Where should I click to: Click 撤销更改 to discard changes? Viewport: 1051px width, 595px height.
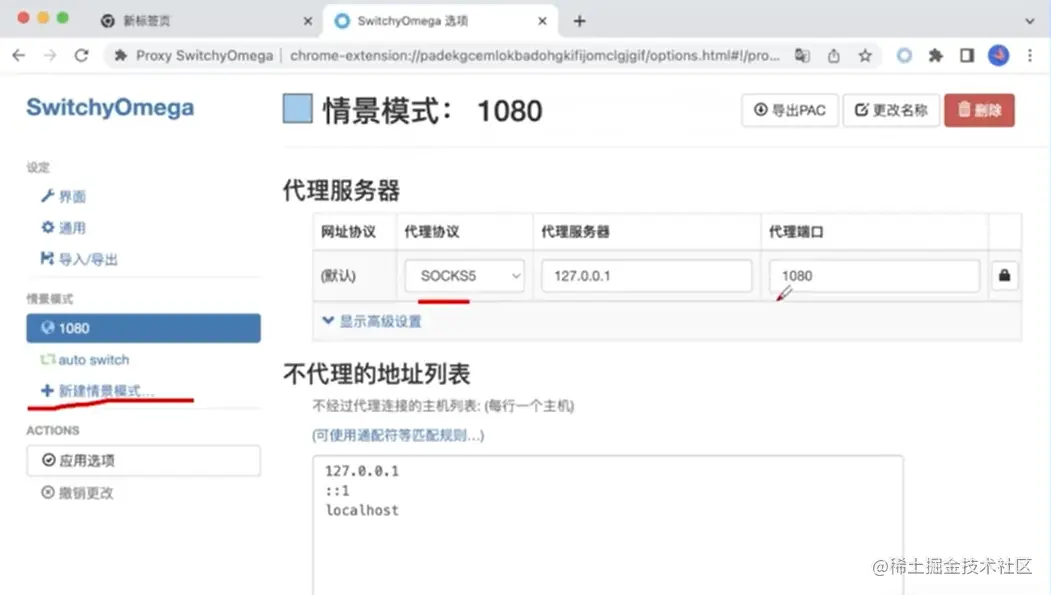pos(77,492)
